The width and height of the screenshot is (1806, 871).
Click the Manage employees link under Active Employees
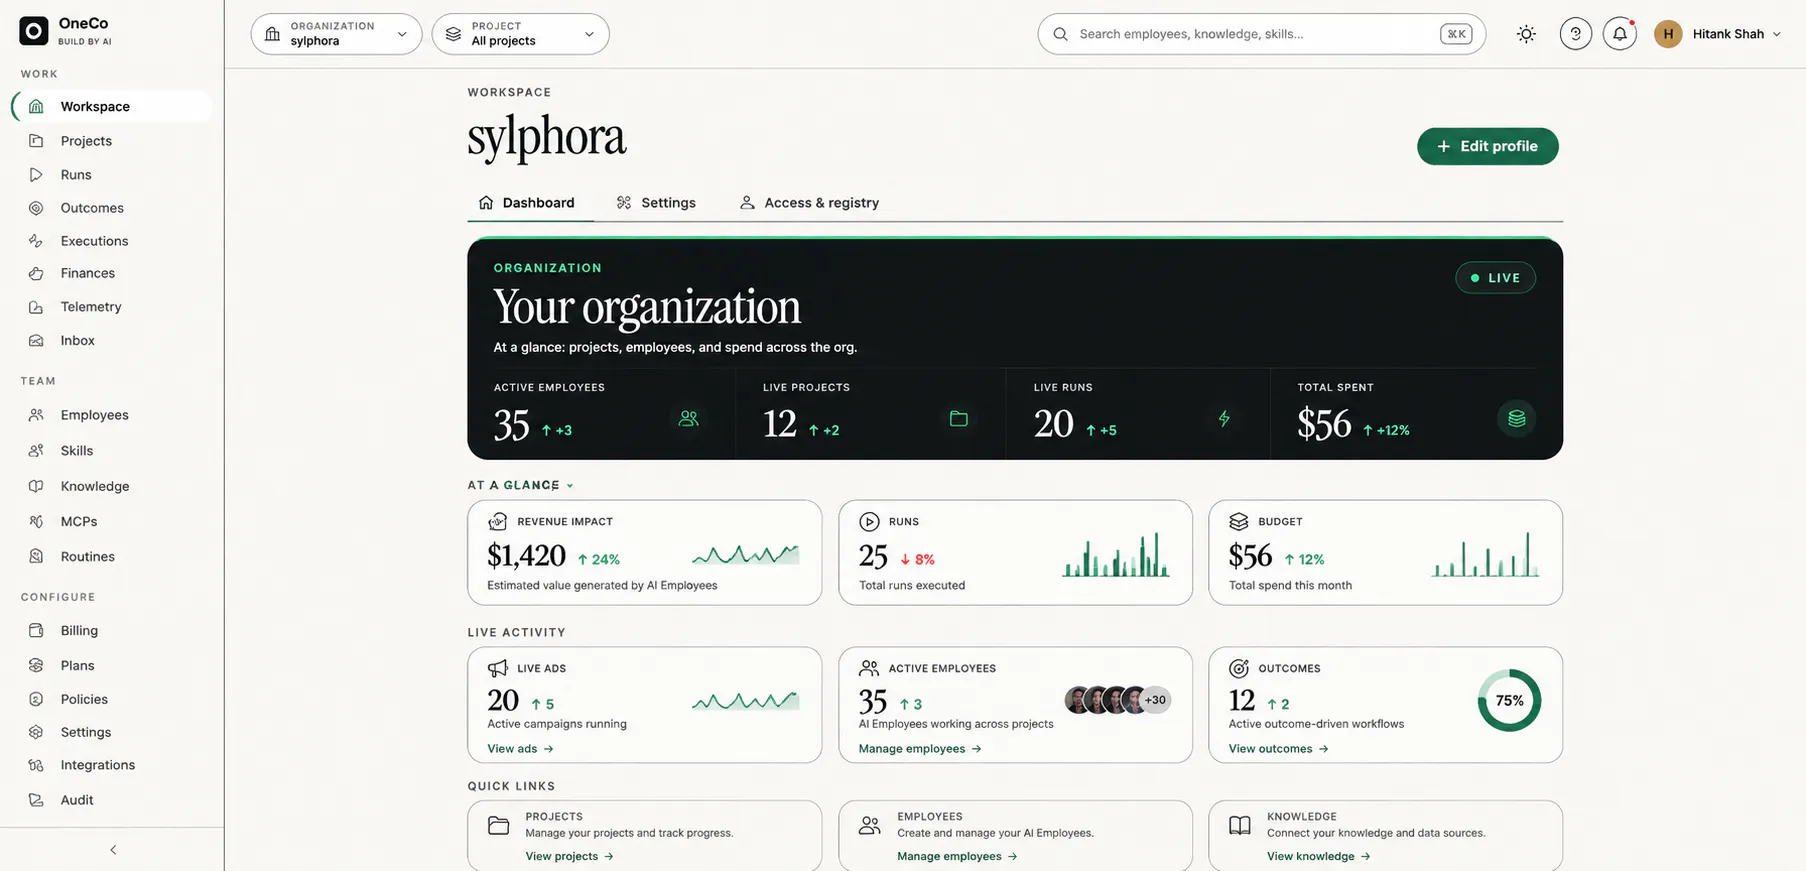tap(920, 749)
